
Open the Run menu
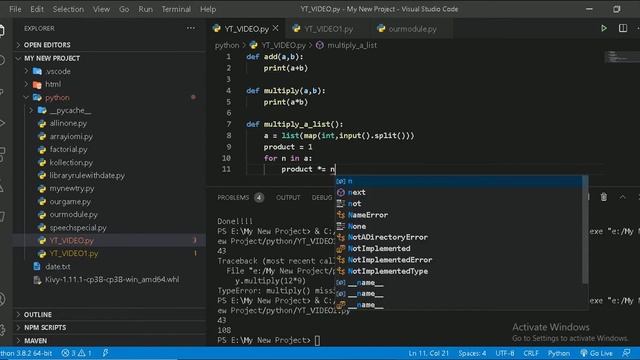coord(145,9)
